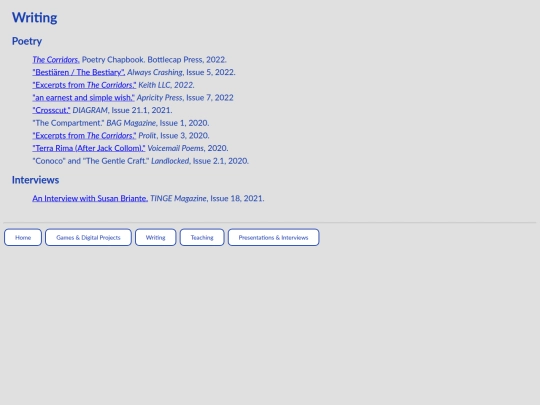This screenshot has width=540, height=405.
Task: Open the "Bestiären / The Bestiary" link
Action: pos(79,72)
